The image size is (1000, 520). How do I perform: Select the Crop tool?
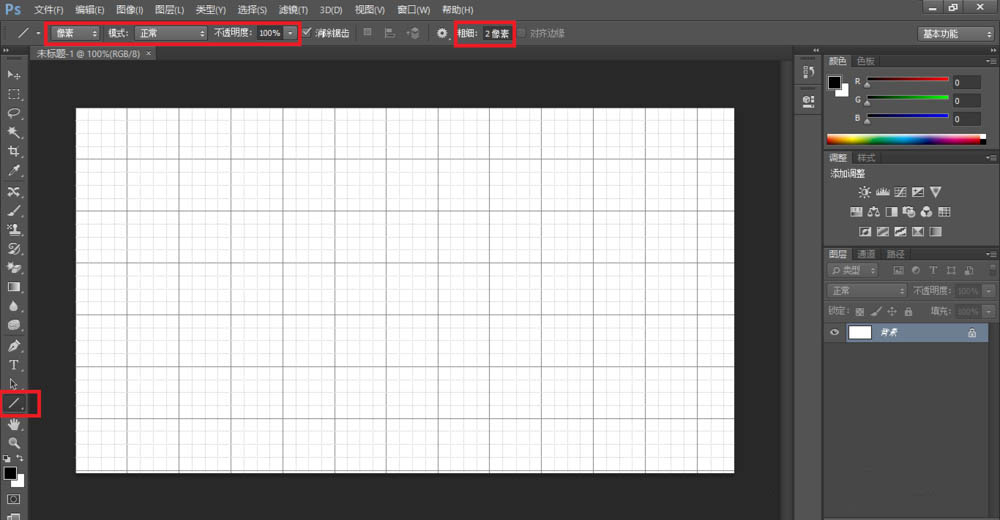tap(13, 152)
